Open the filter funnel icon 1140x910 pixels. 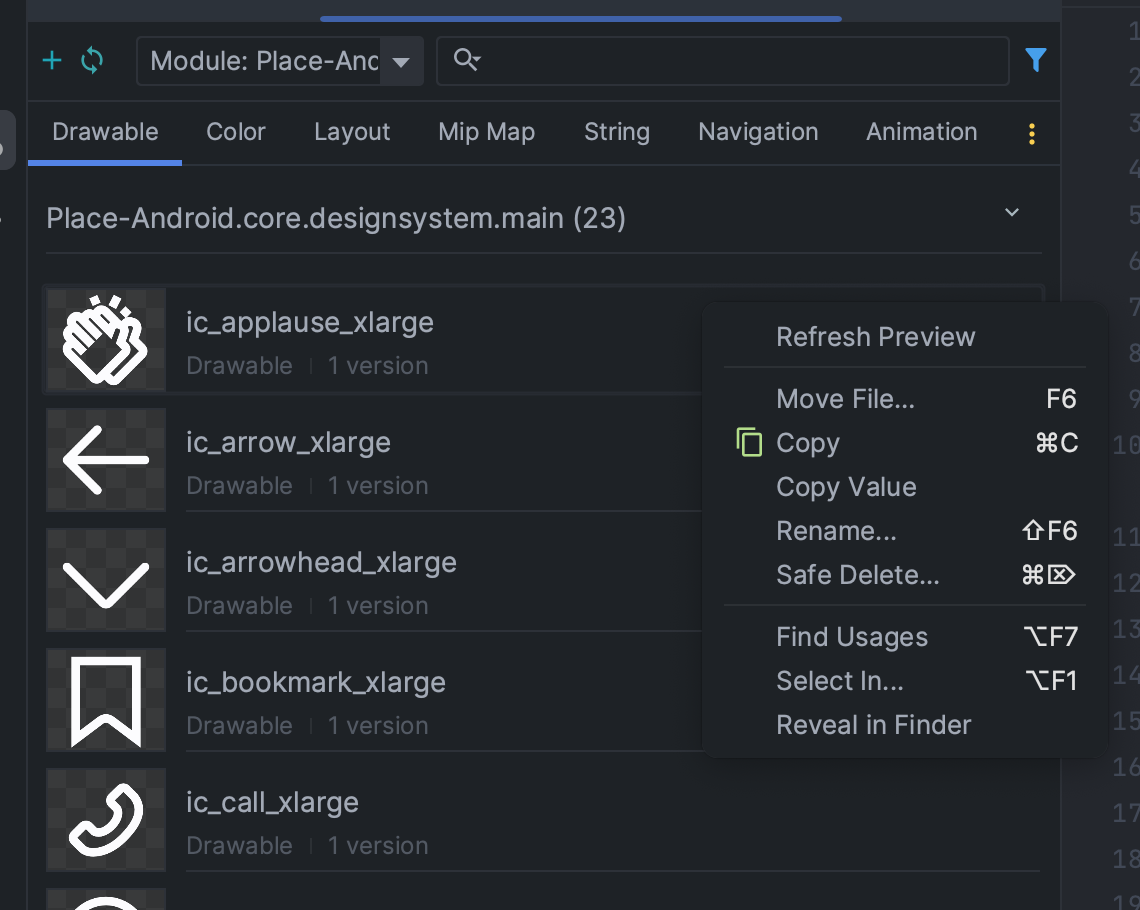pos(1035,60)
